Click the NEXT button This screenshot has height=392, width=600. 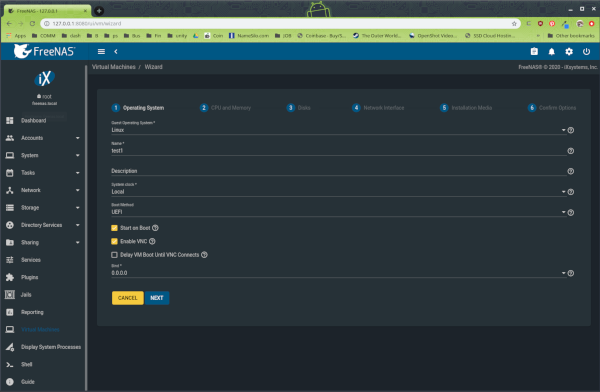pyautogui.click(x=157, y=298)
